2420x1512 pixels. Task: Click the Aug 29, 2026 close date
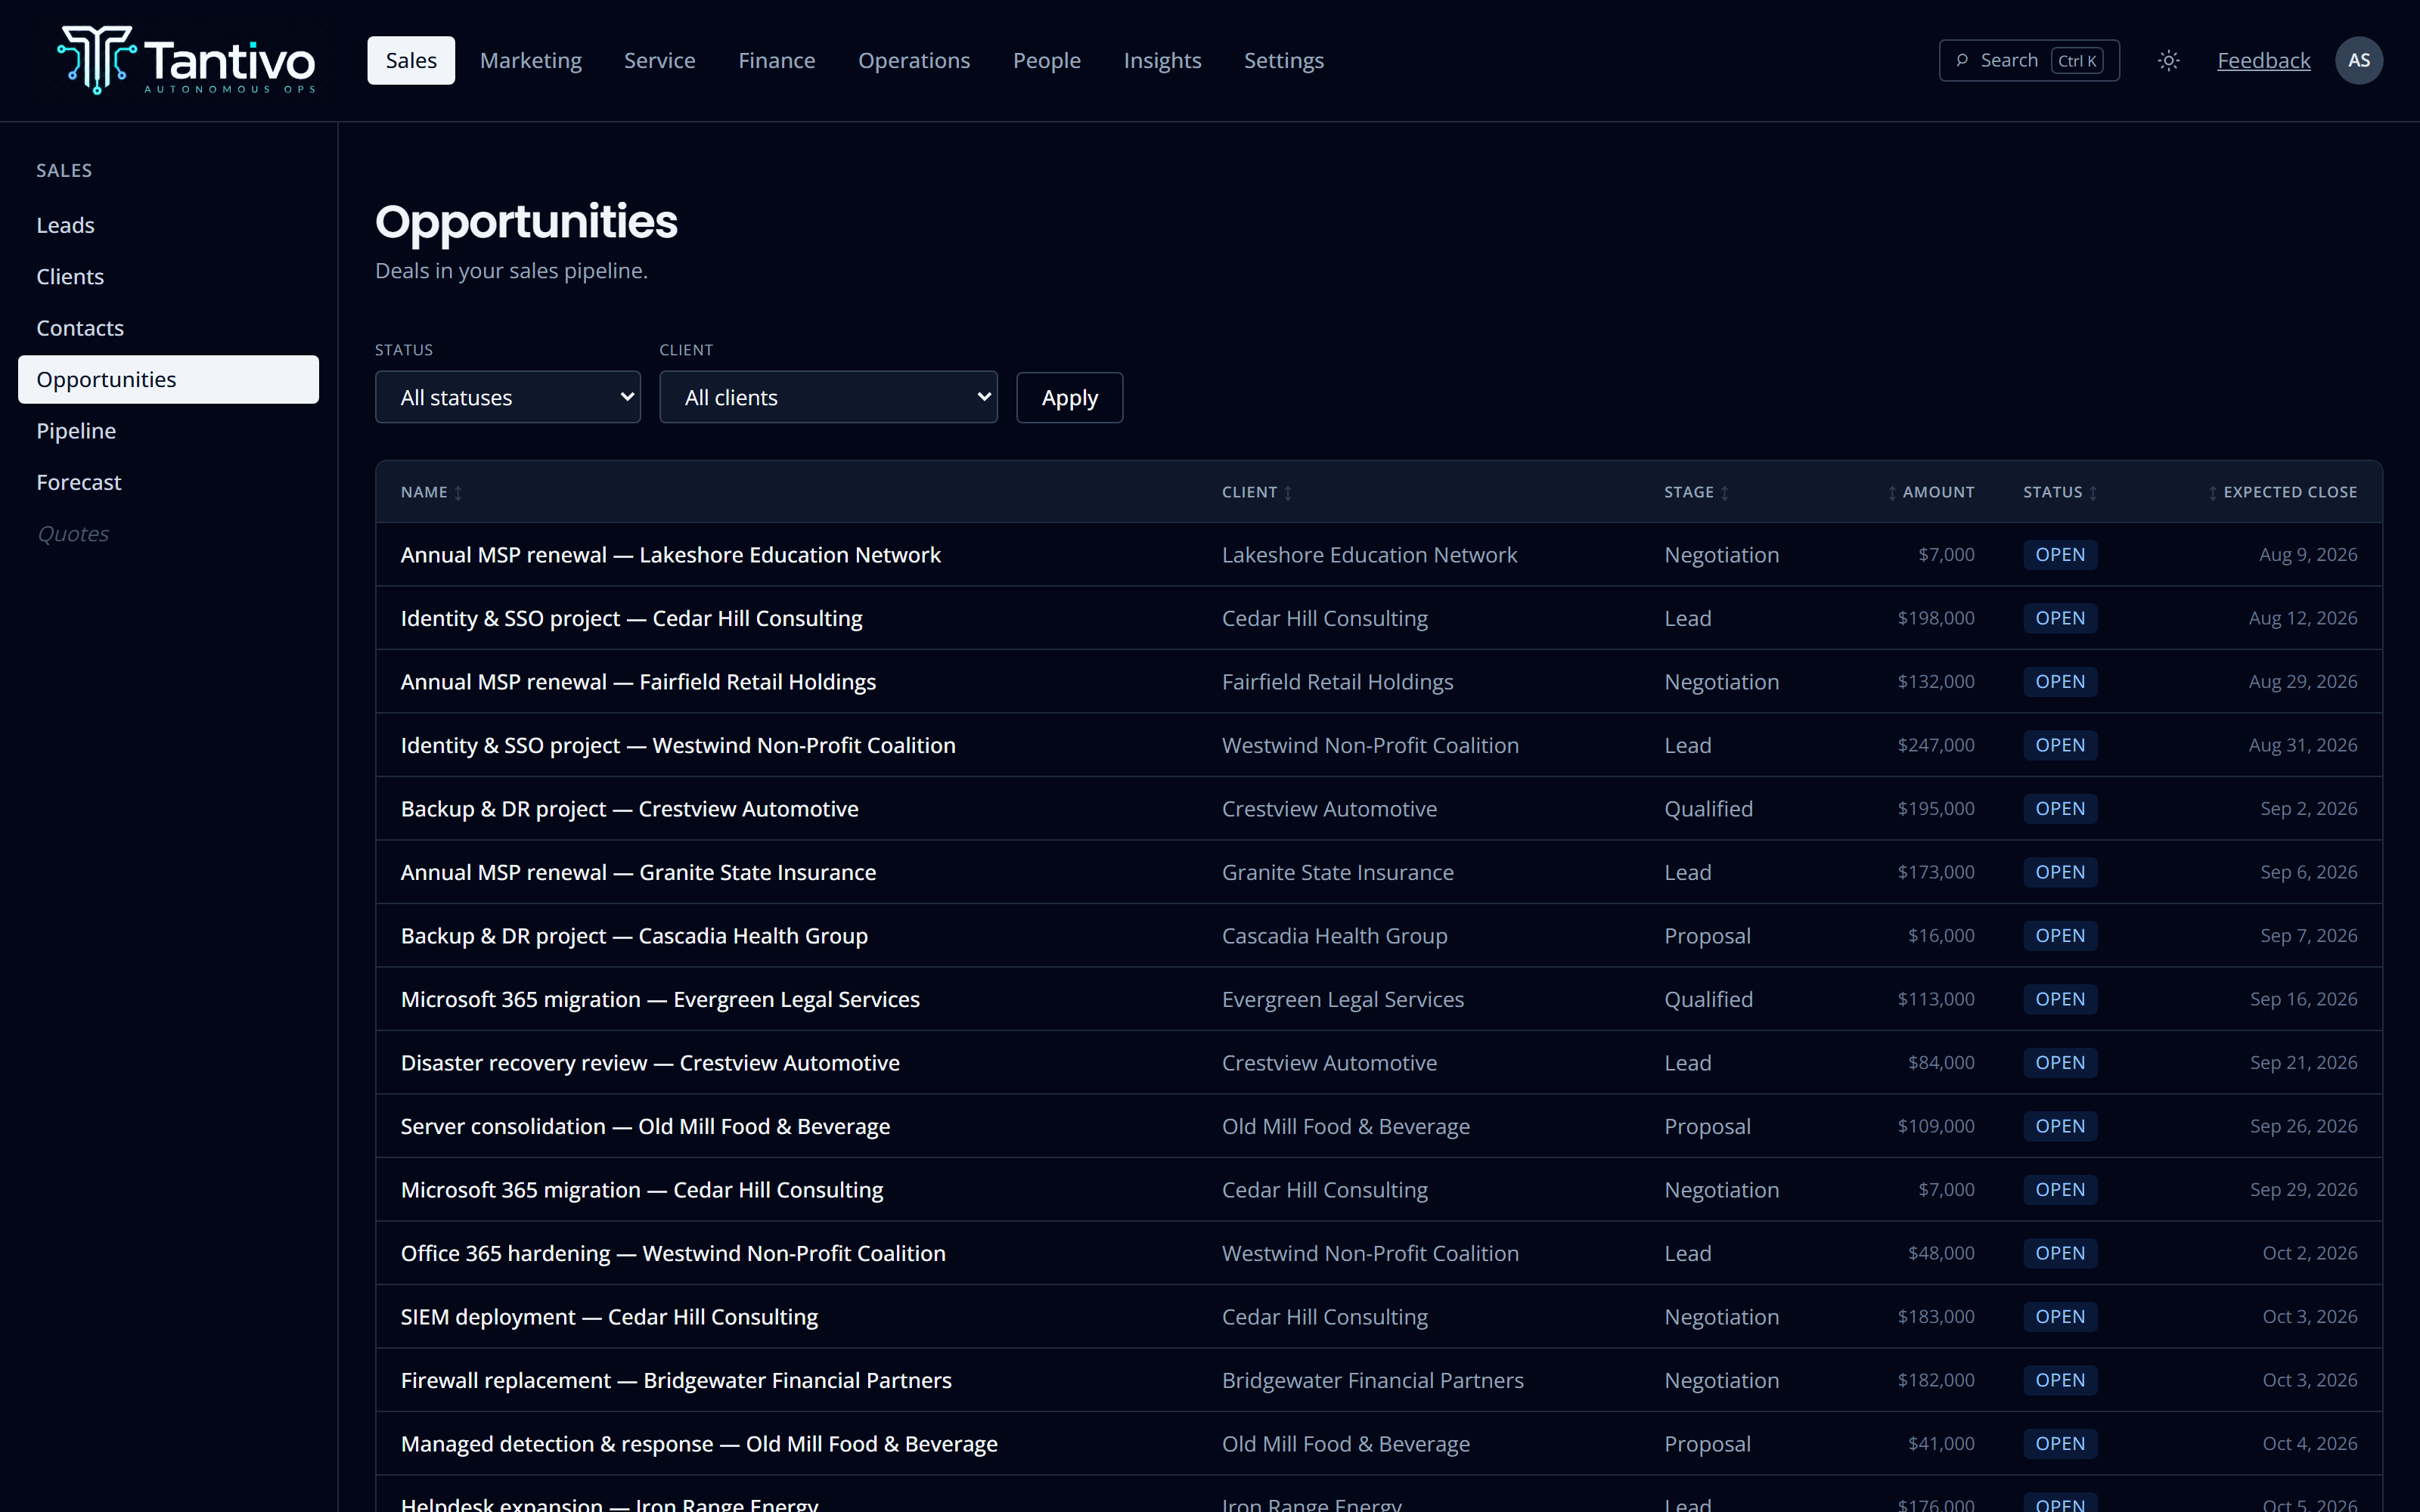pyautogui.click(x=2302, y=682)
